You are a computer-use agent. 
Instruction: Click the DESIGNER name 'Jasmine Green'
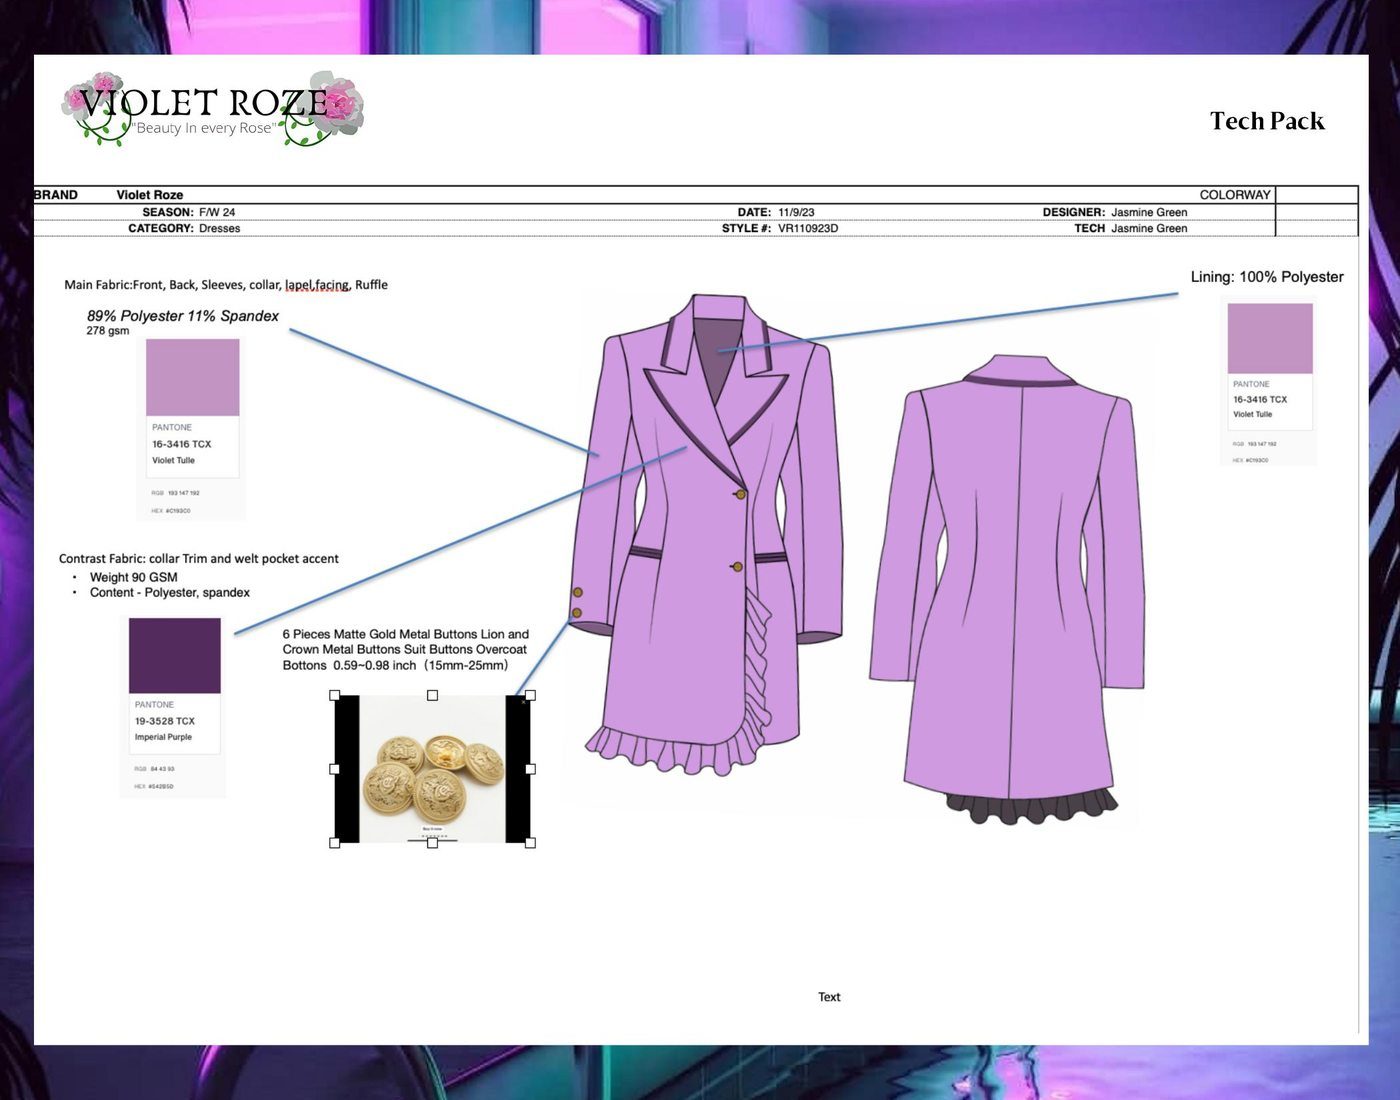coord(1149,212)
